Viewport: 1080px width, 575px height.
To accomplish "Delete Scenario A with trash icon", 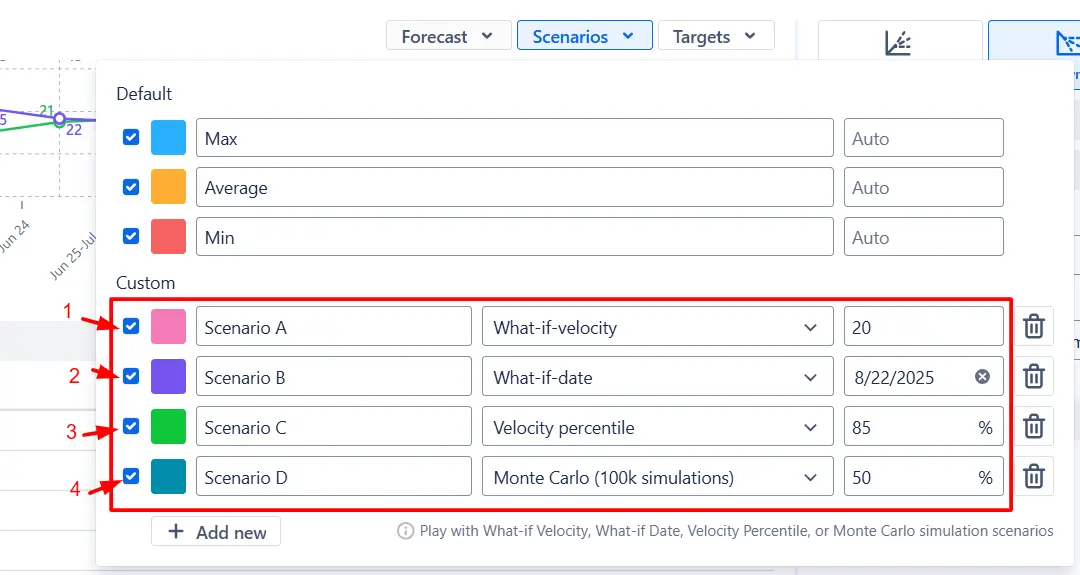I will [1033, 326].
